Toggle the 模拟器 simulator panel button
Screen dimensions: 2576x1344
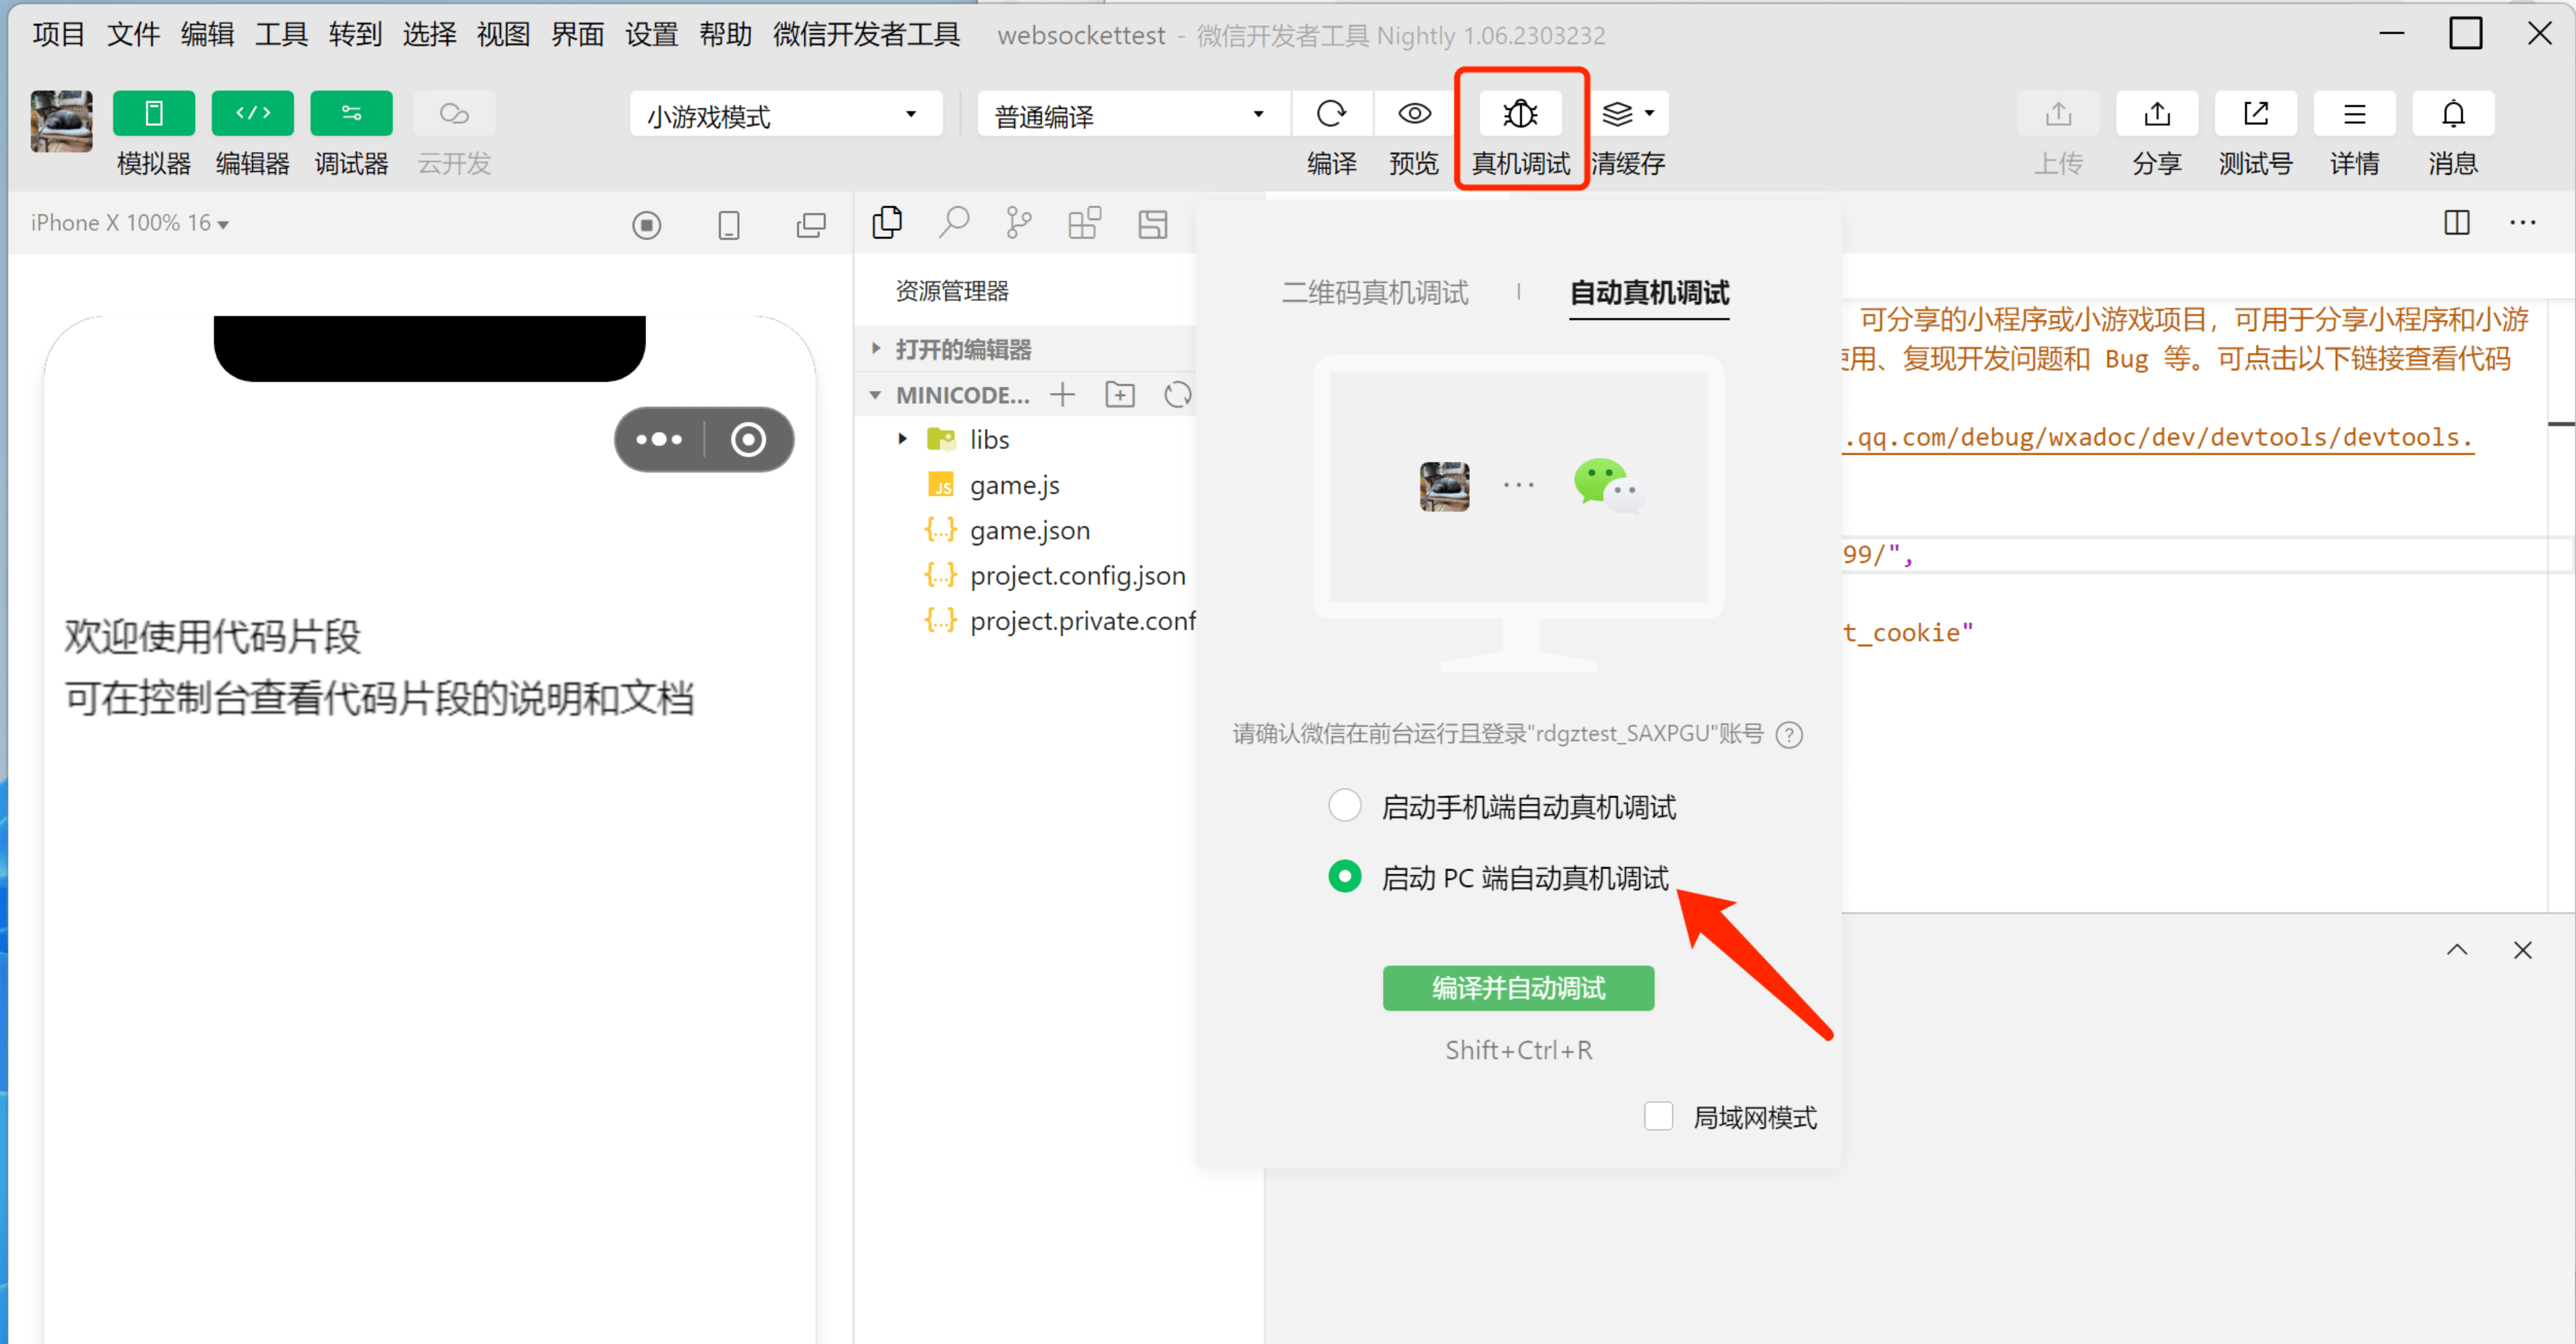pyautogui.click(x=153, y=113)
